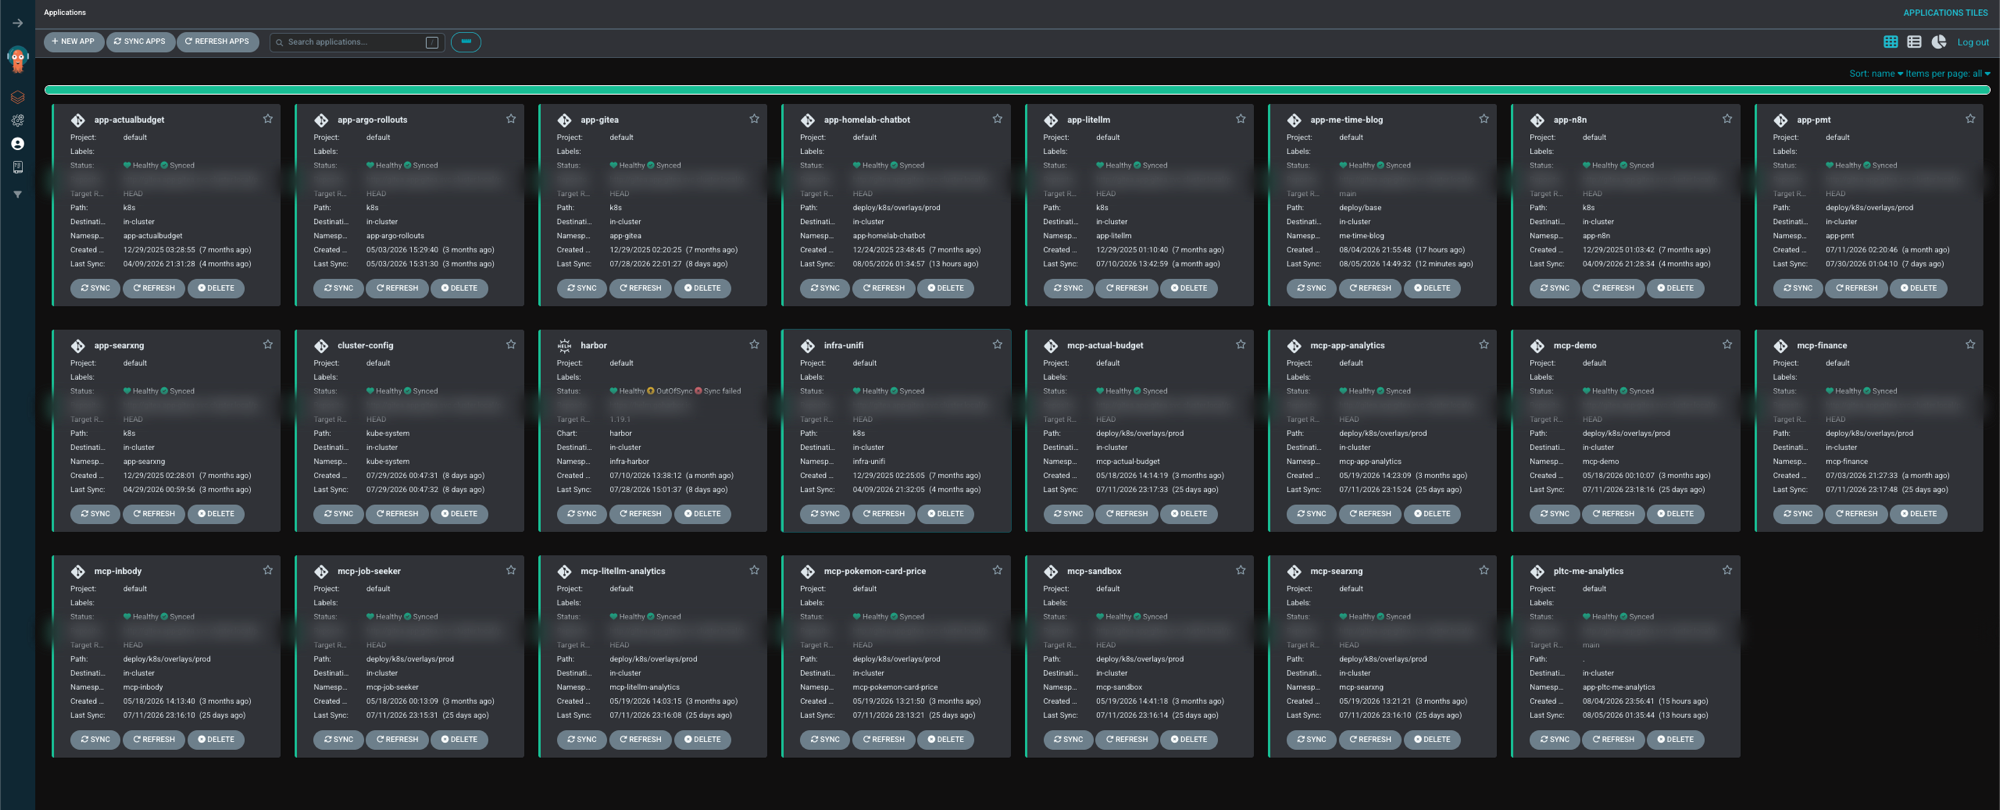Delete the mcp-demo application
Image resolution: width=2000 pixels, height=810 pixels.
(x=1675, y=514)
